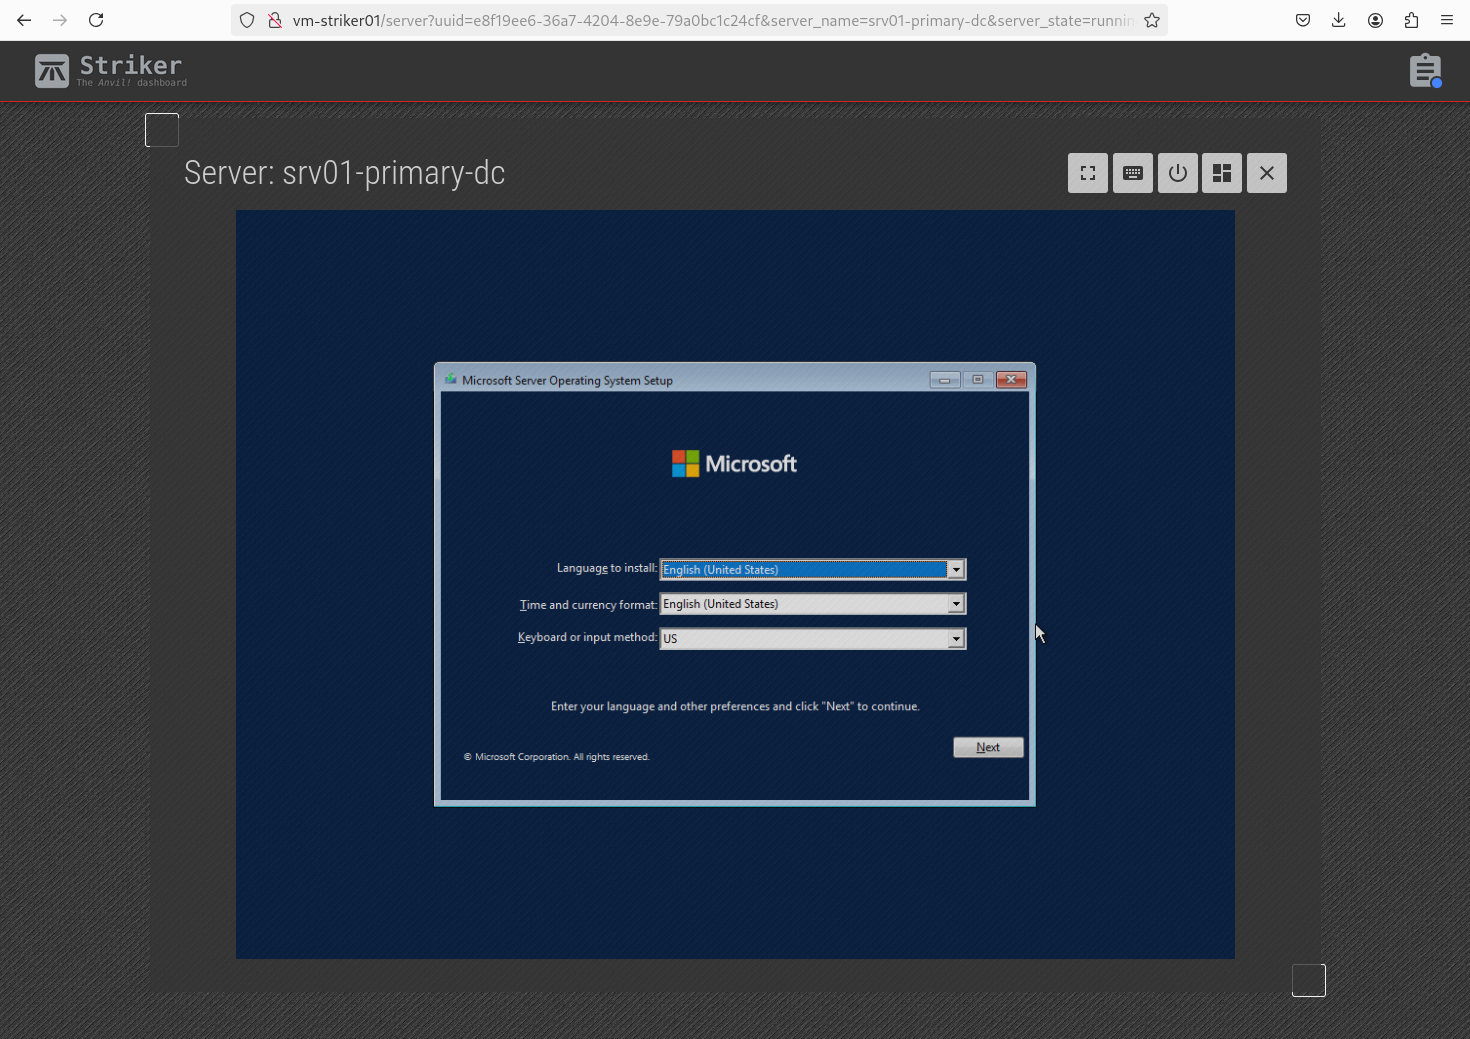Expand the Keyboard or input method dropdown arrow

coord(956,639)
